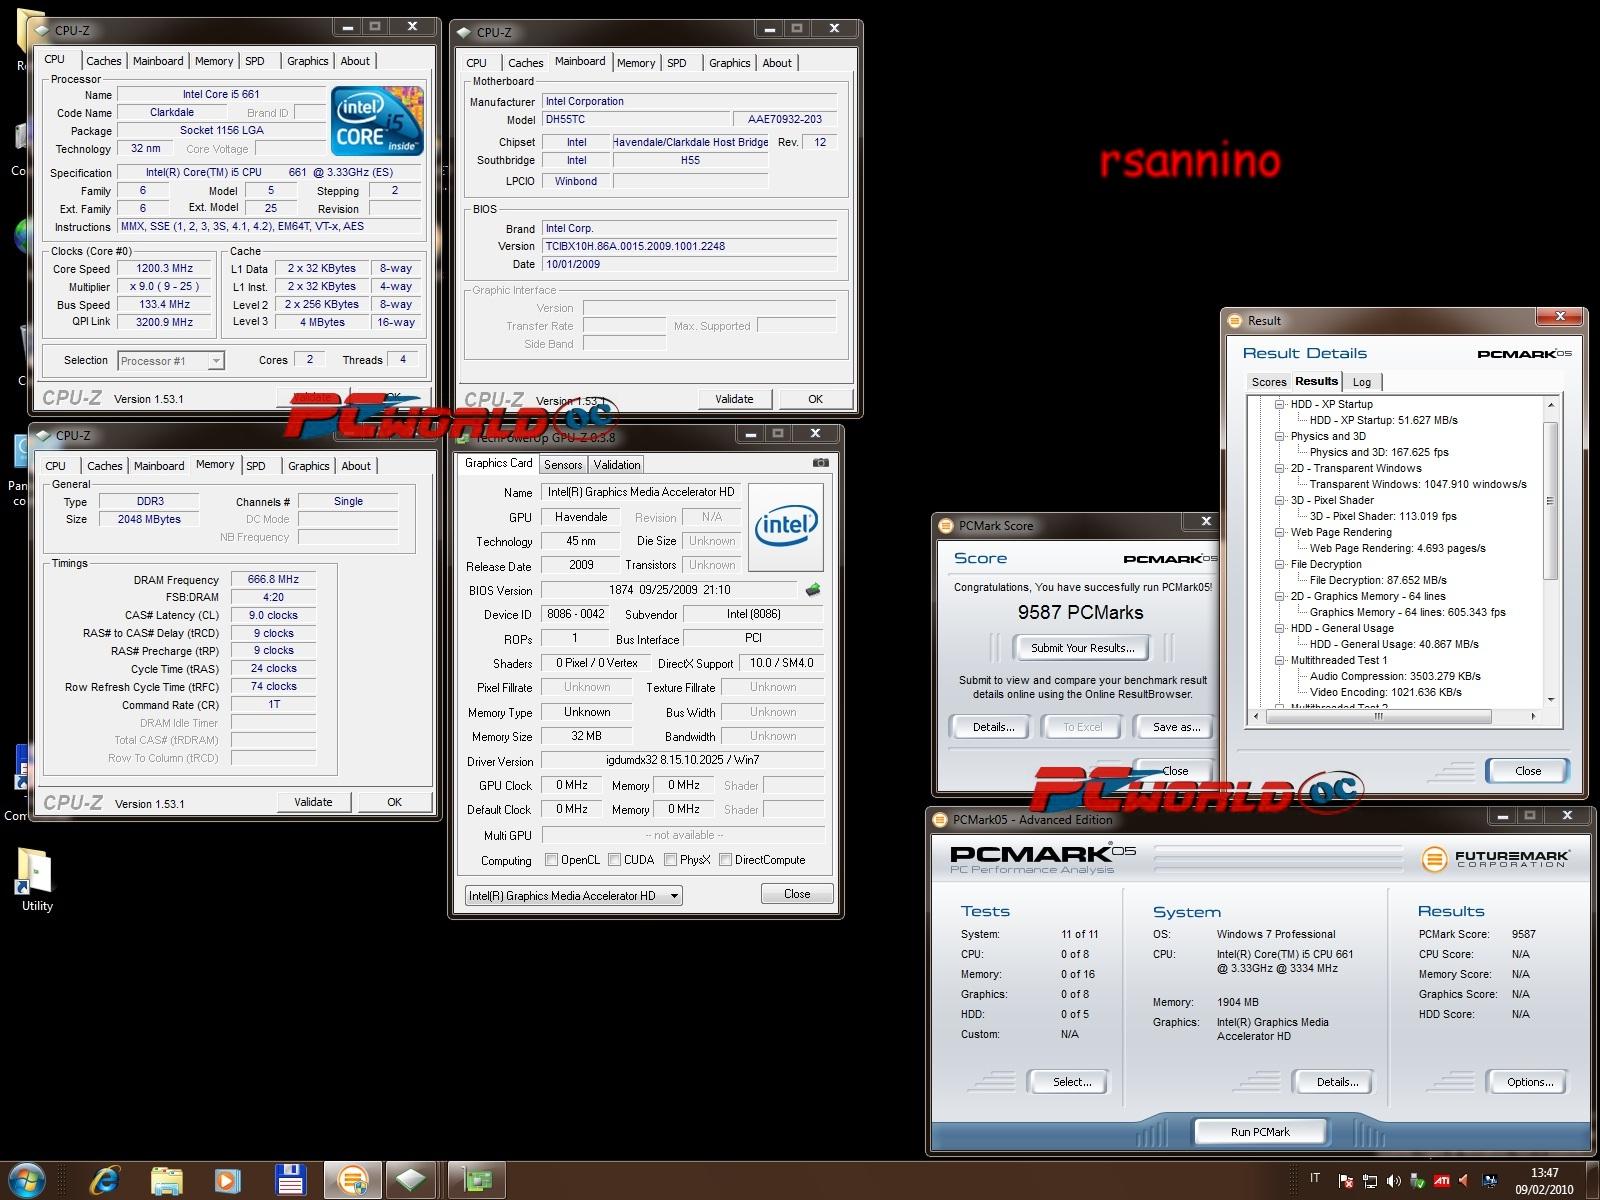Launch Internet Explorer from the taskbar

[x=104, y=1181]
